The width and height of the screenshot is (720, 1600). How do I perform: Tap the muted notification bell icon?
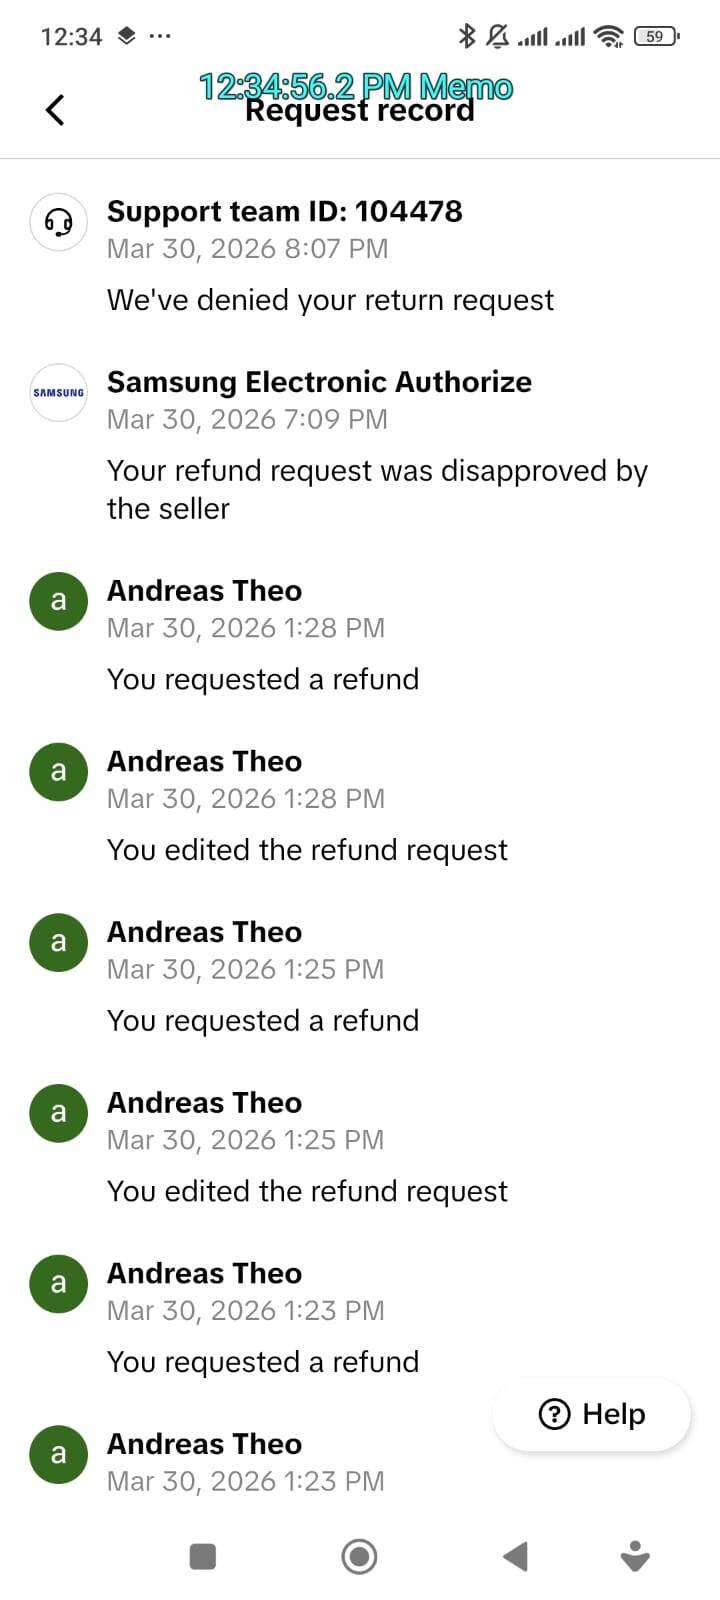[x=497, y=37]
